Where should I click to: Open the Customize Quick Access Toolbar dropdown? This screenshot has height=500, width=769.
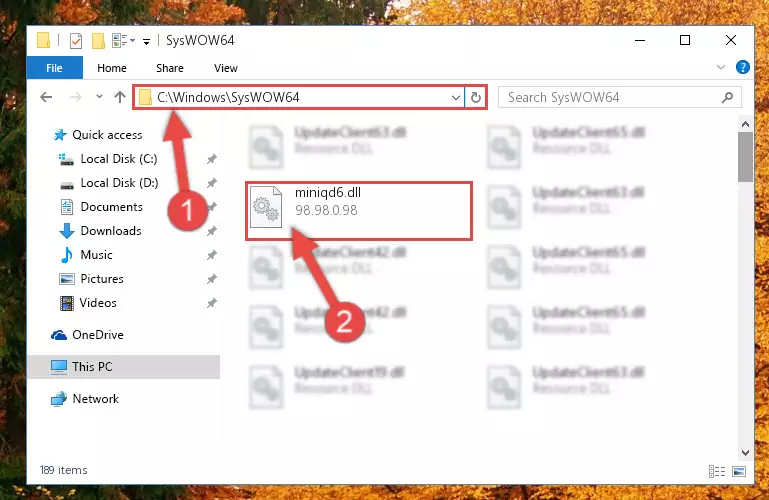coord(146,41)
